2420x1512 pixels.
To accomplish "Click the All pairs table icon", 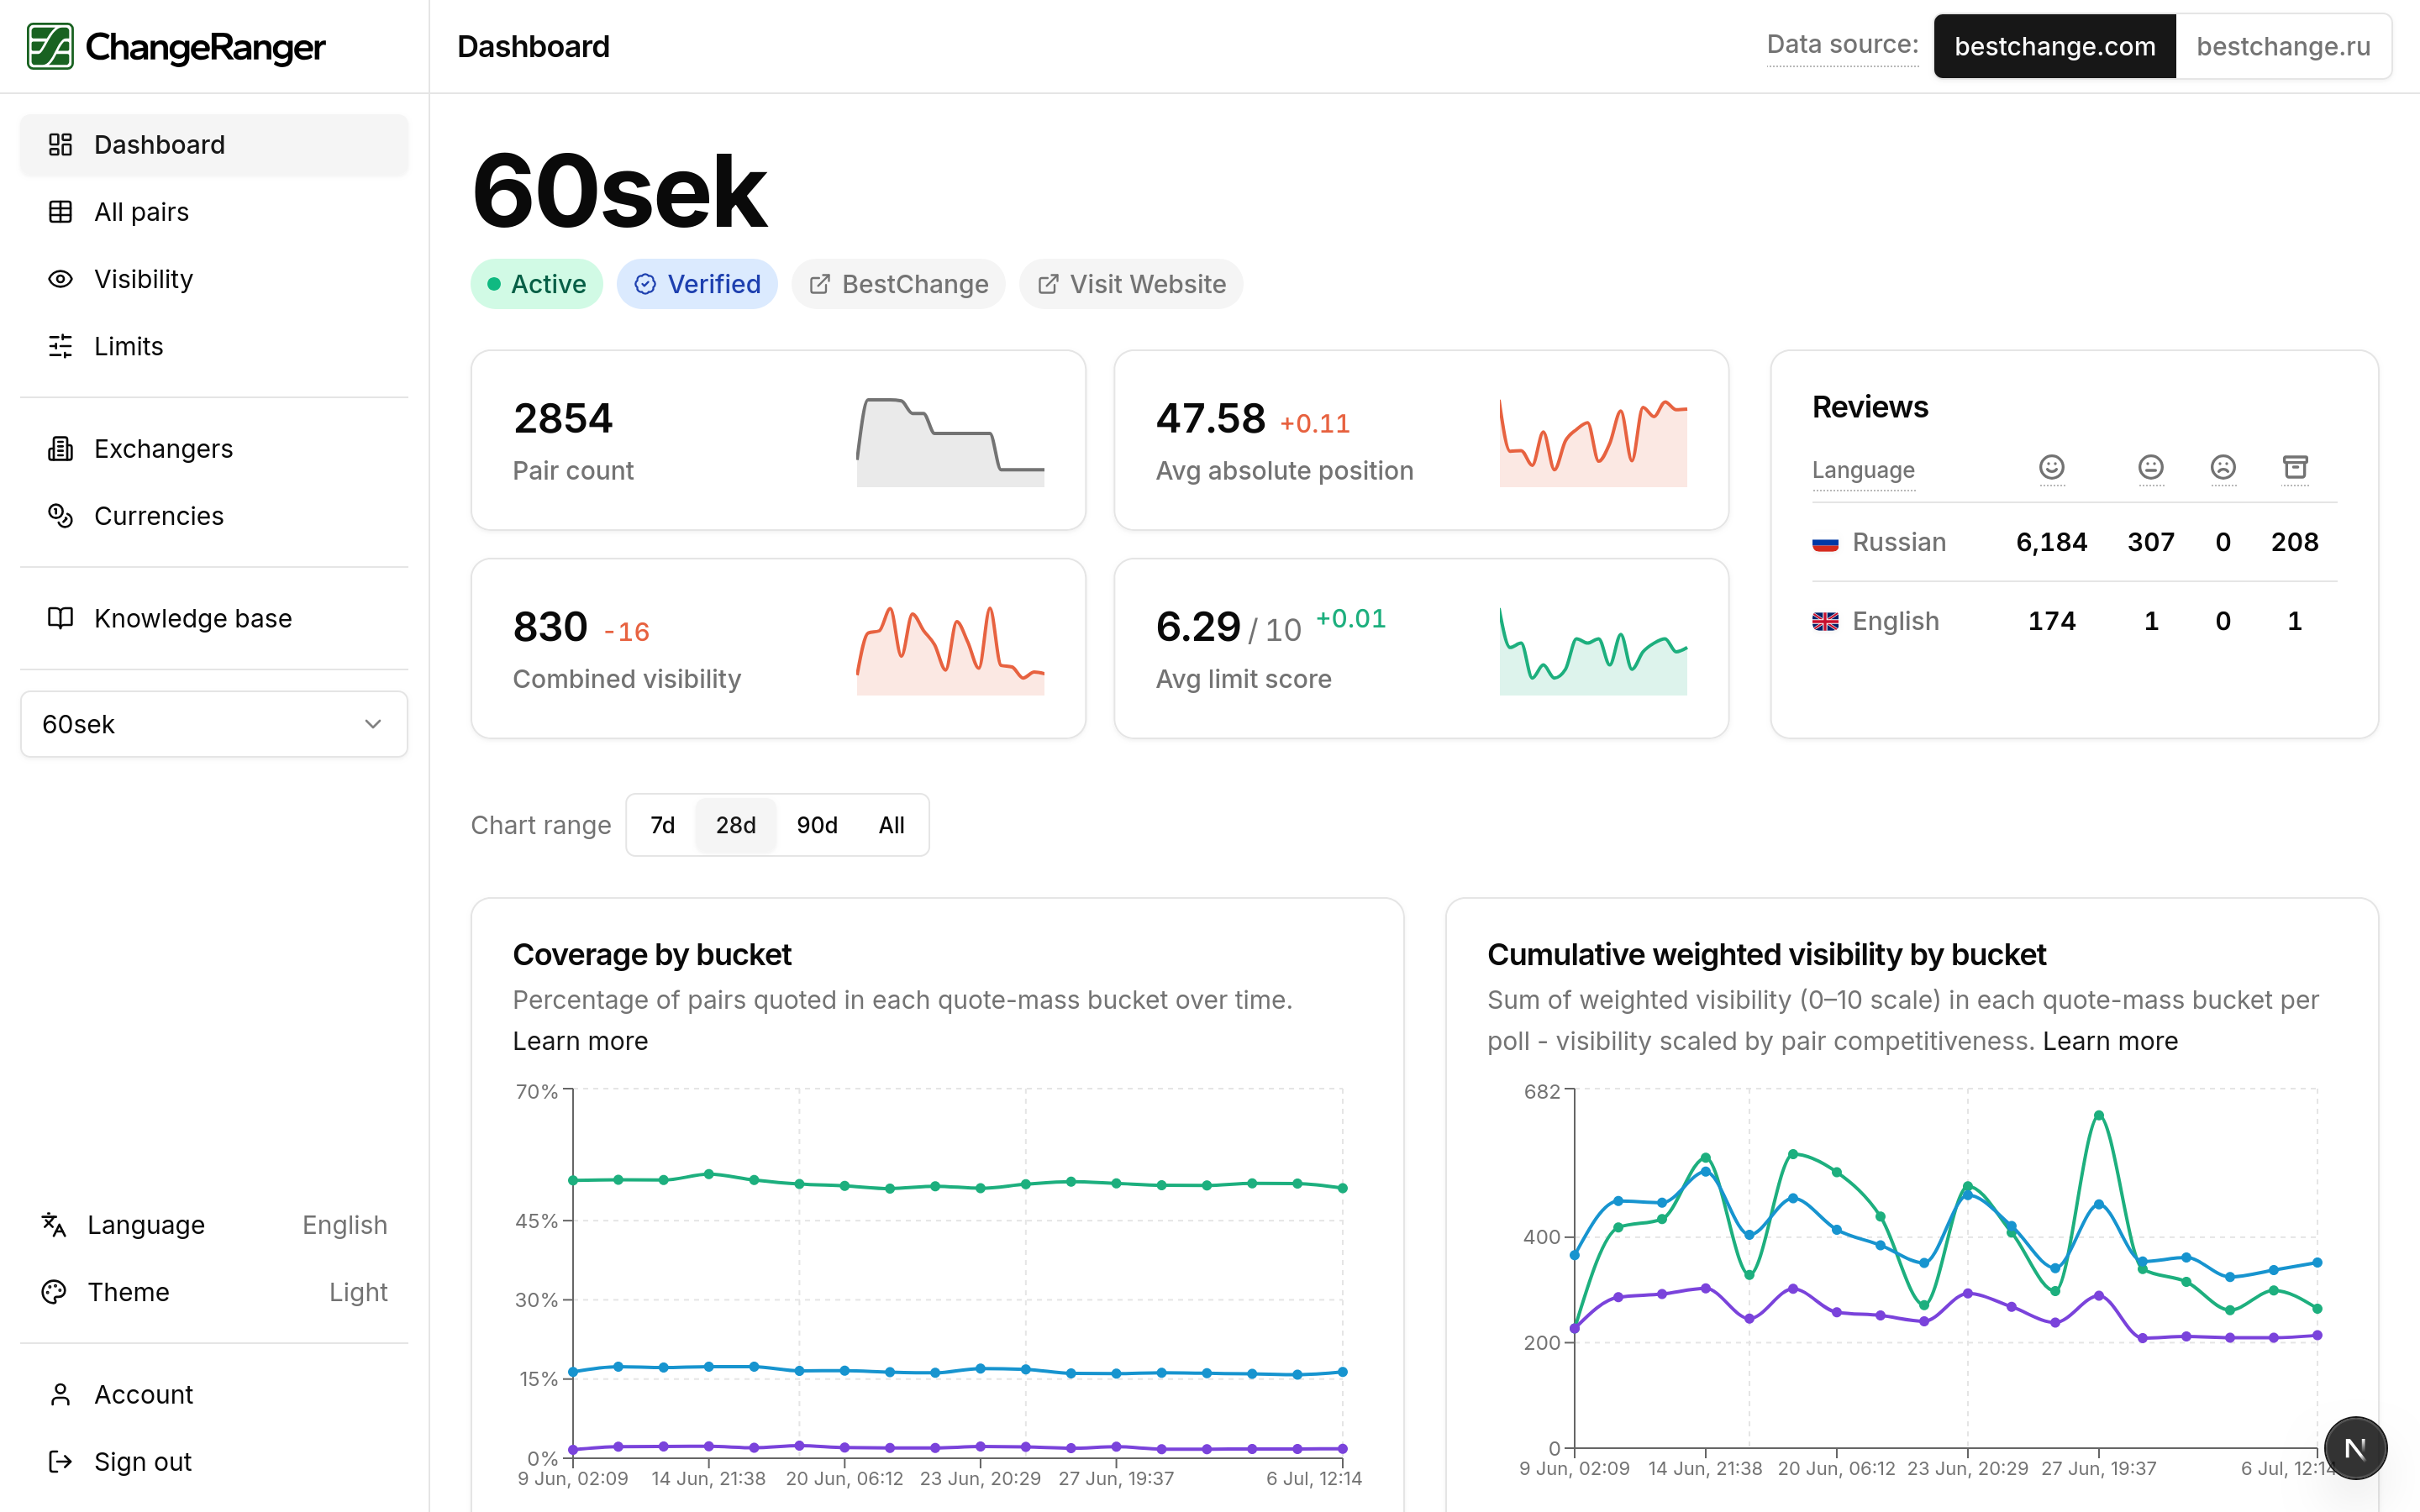I will 60,212.
